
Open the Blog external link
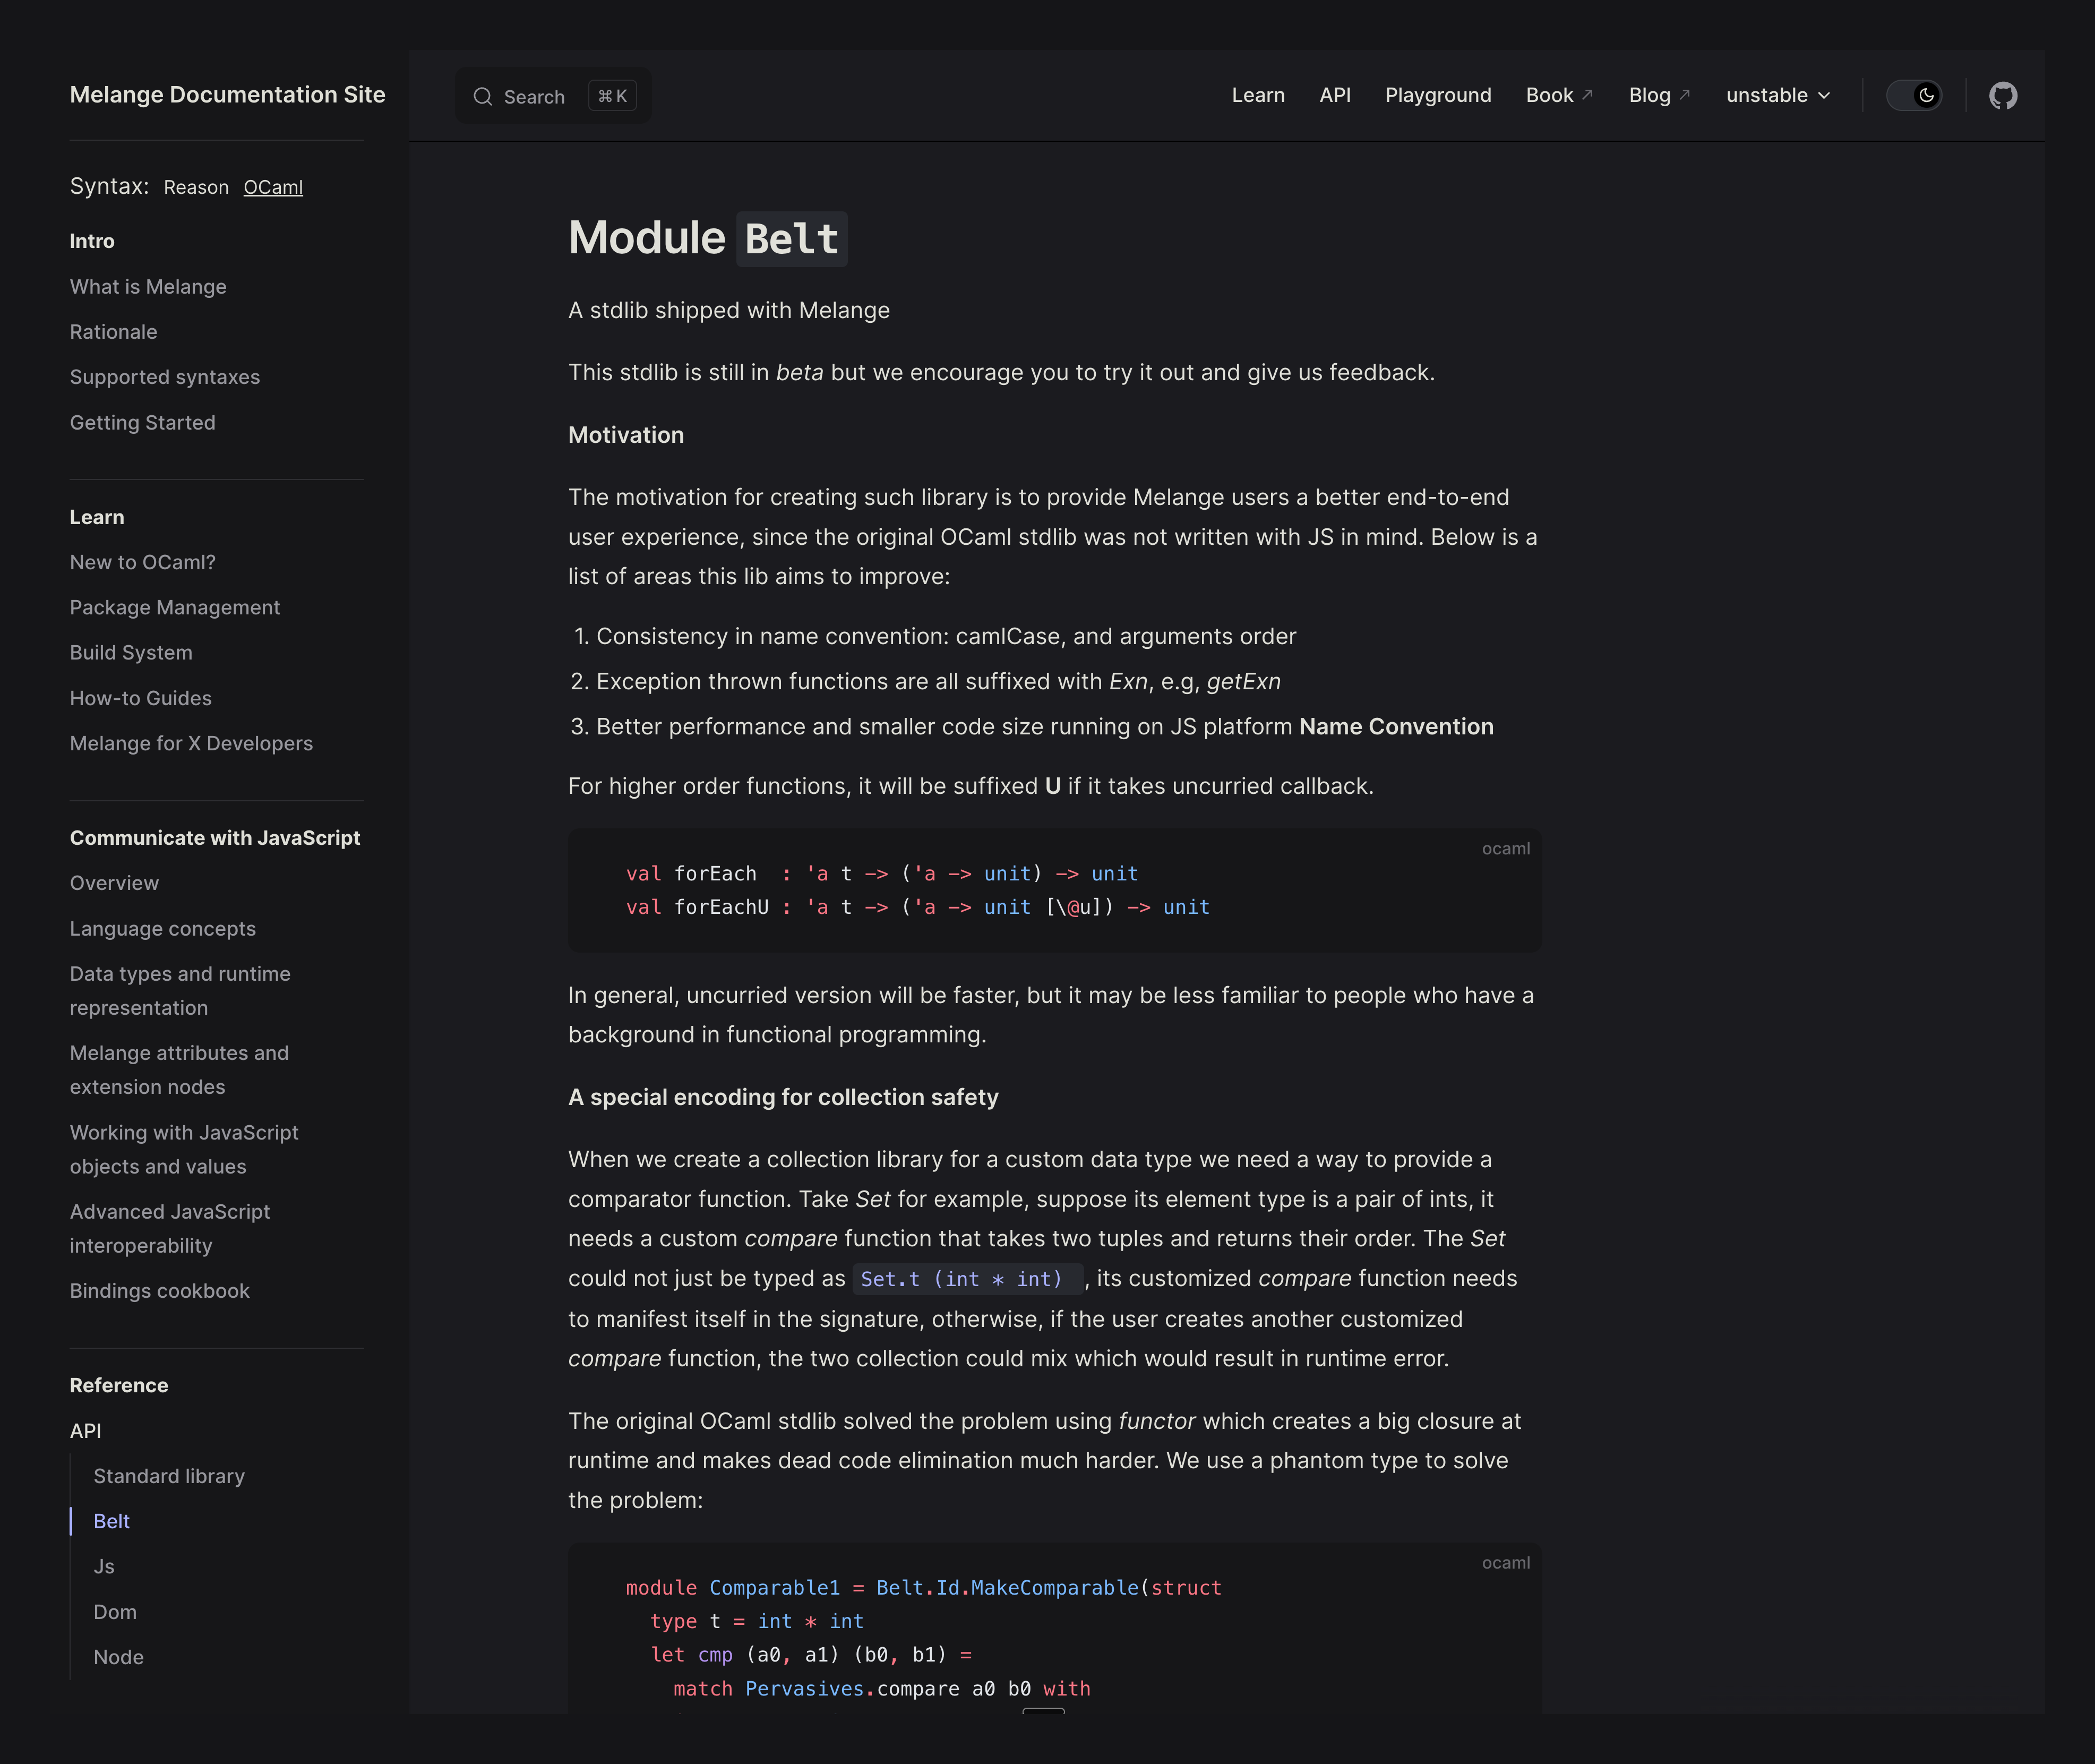tap(1660, 95)
